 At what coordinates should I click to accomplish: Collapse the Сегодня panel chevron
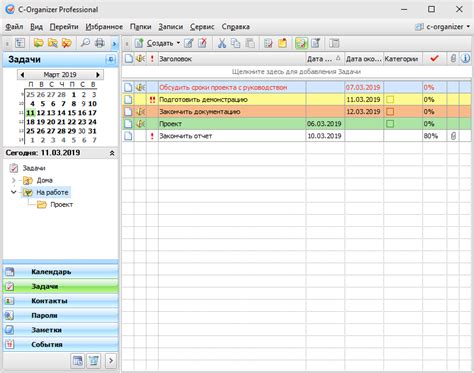(x=112, y=153)
